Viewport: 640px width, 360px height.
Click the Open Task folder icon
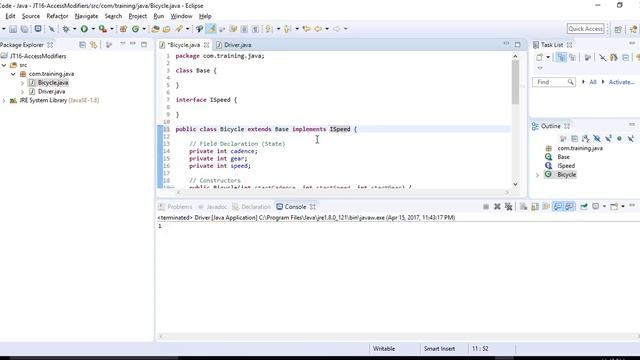(167, 29)
